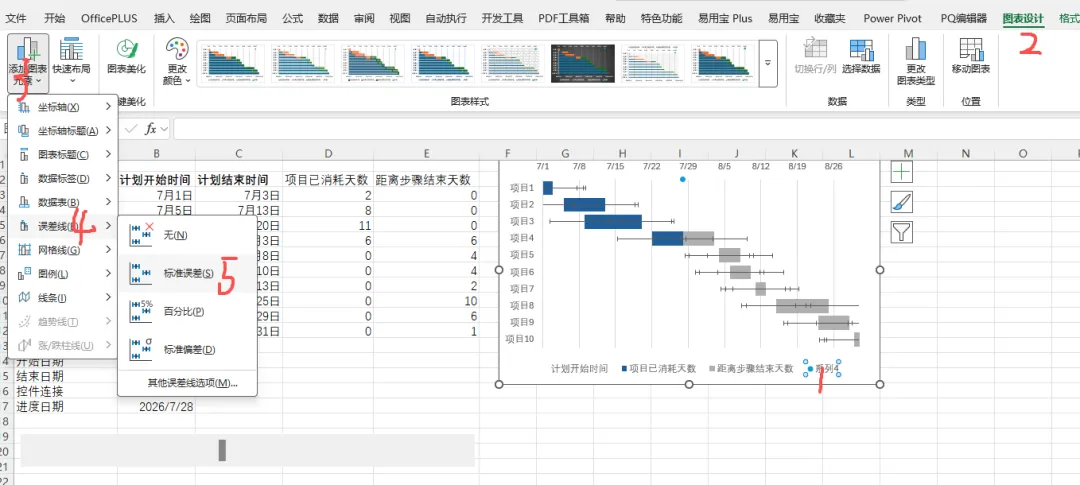Expand the 图例(L) submenu
The height and width of the screenshot is (485, 1080).
[63, 274]
